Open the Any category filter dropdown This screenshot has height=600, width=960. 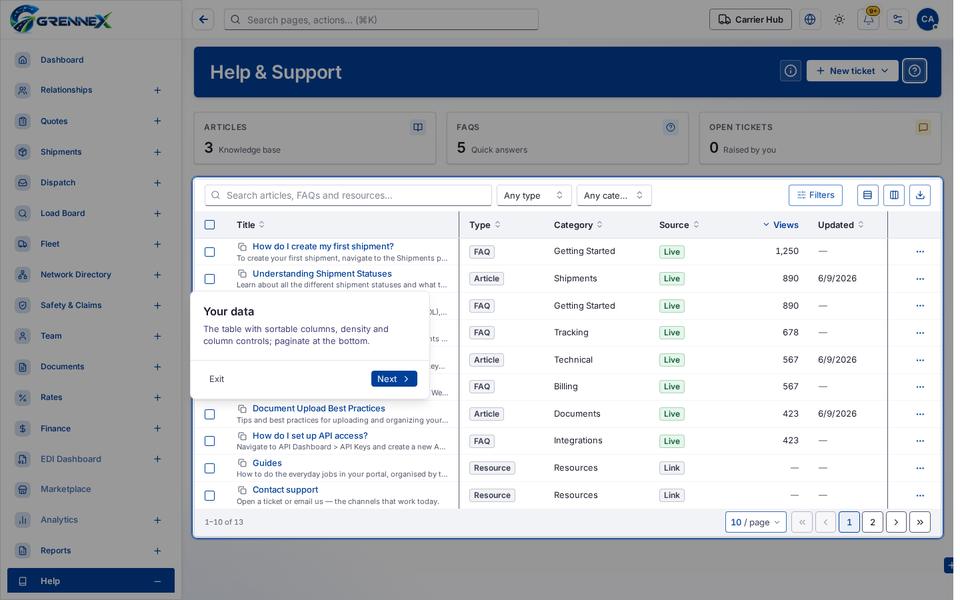(613, 195)
